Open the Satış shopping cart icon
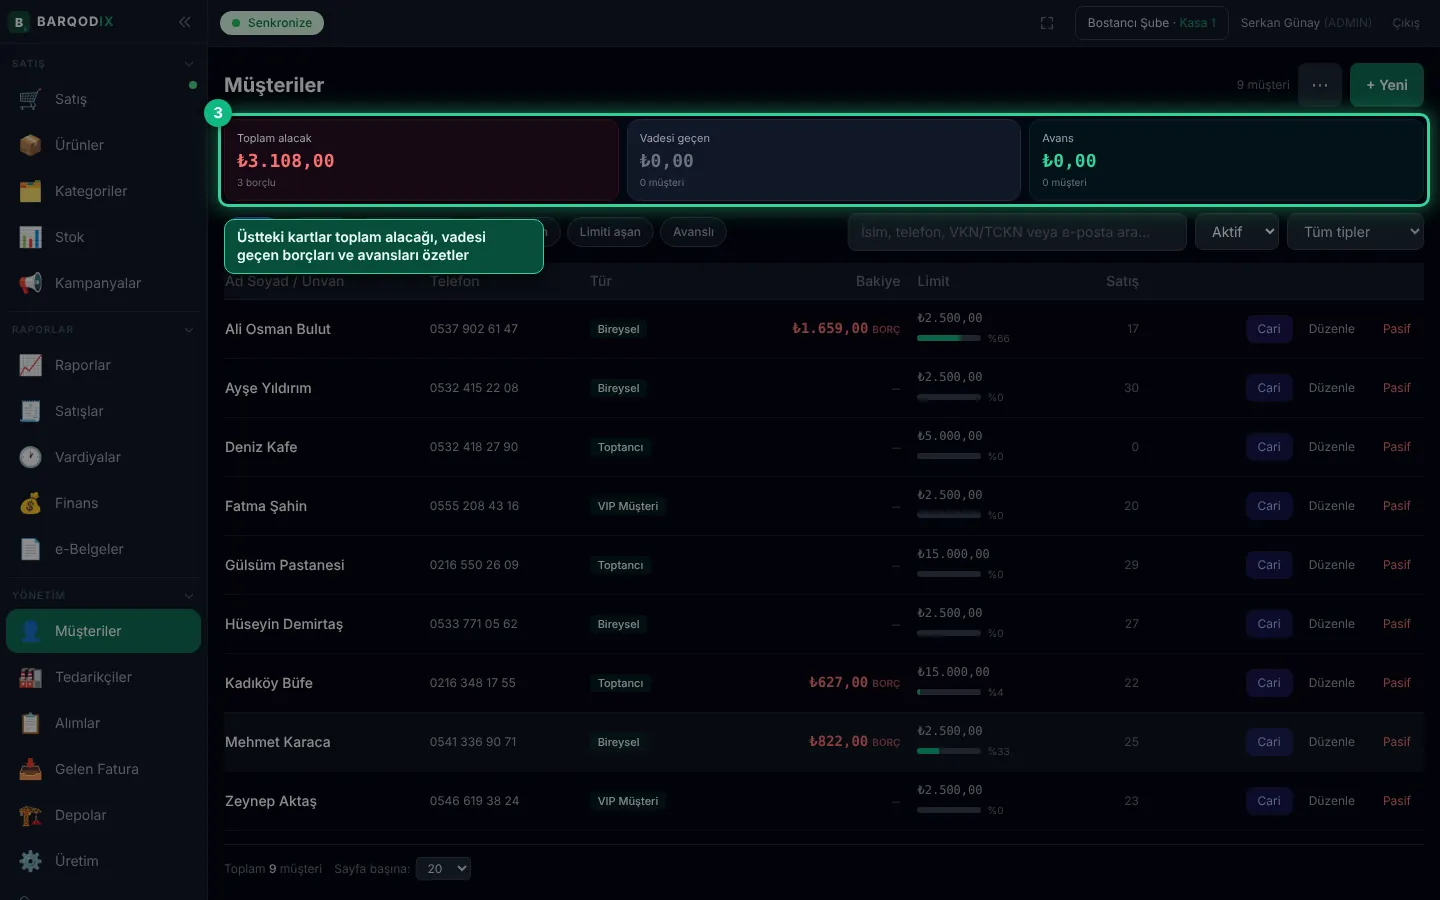 coord(30,99)
